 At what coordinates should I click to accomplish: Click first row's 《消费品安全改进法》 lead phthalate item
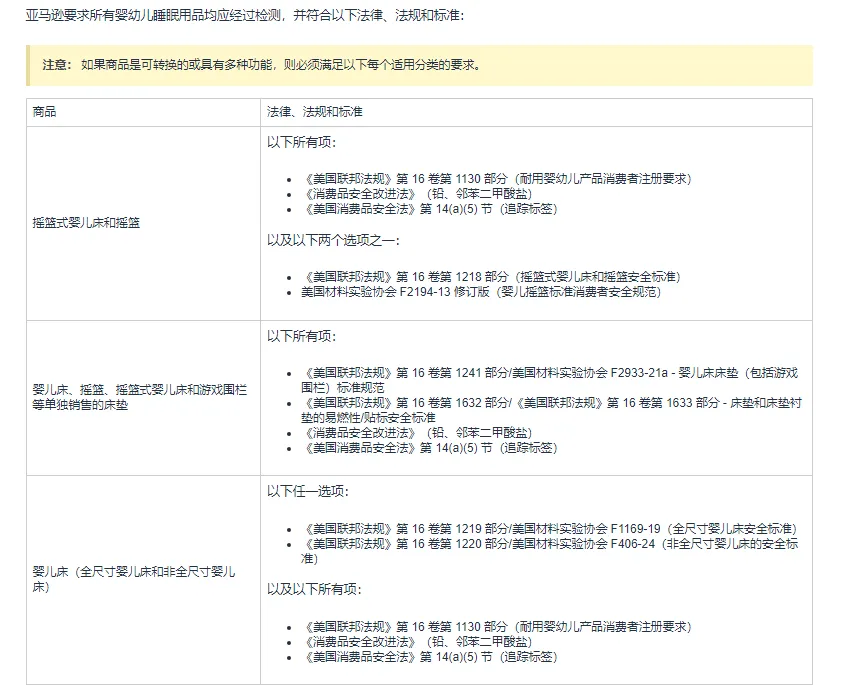(x=416, y=194)
